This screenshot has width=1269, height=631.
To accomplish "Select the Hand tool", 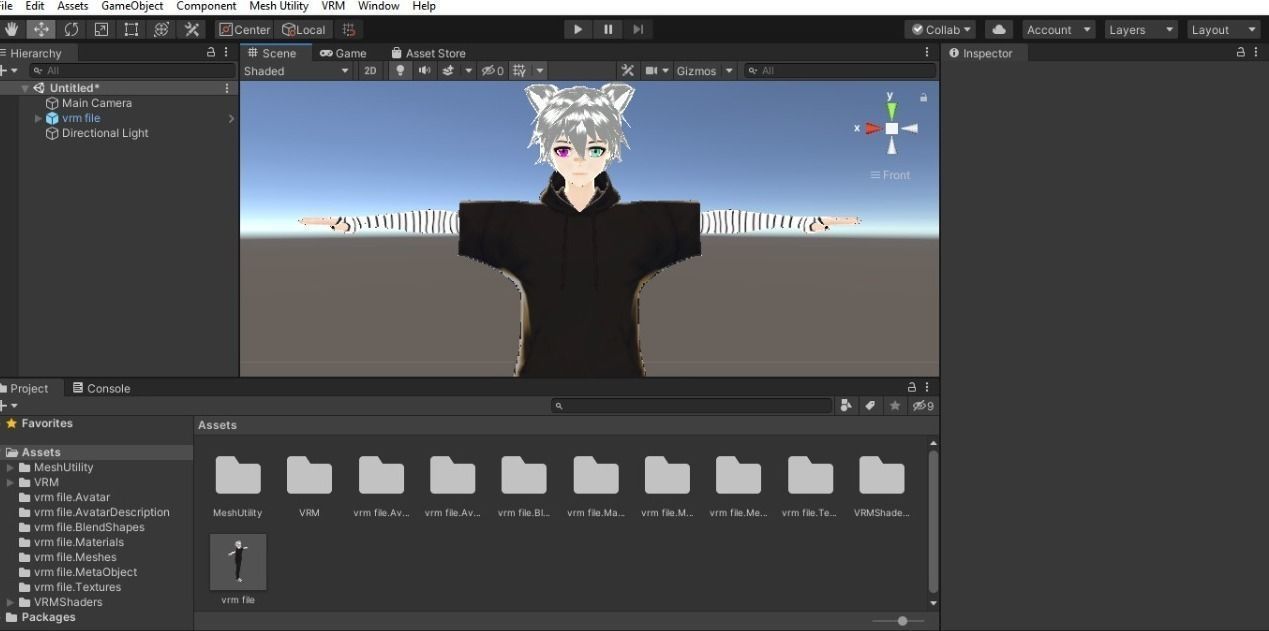I will [11, 30].
